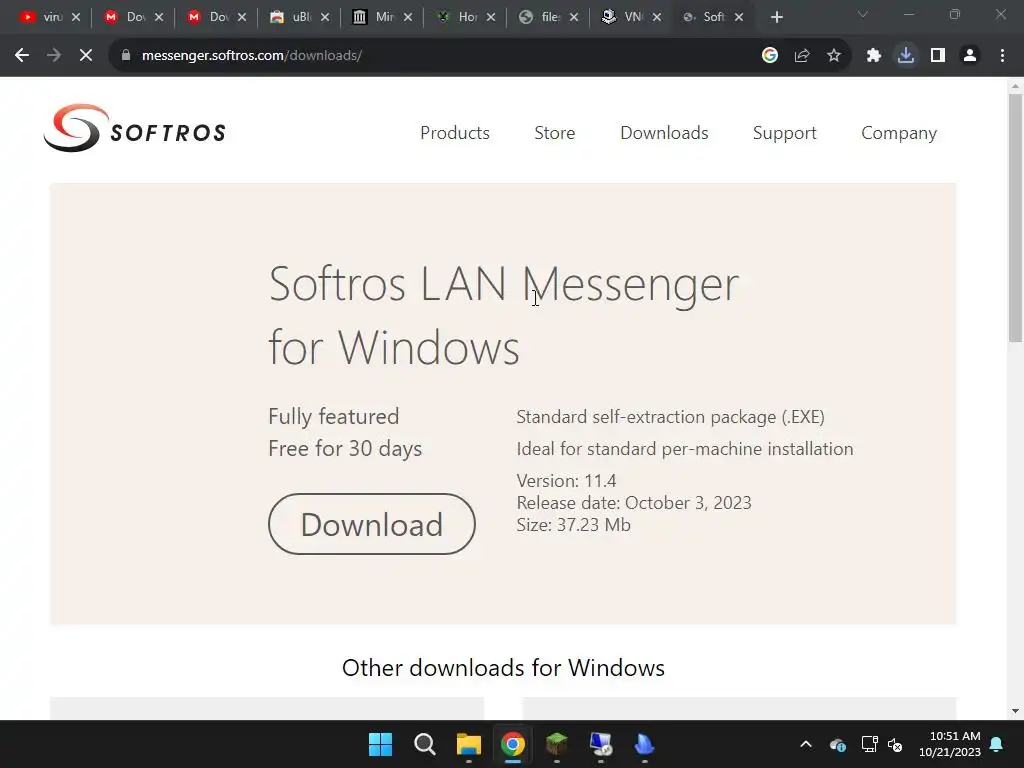Close the YouTube tab
The height and width of the screenshot is (768, 1024).
point(76,17)
